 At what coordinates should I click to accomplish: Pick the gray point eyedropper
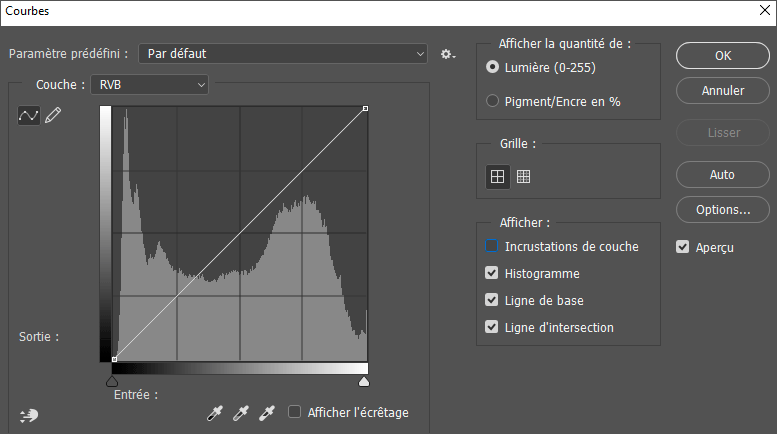[240, 413]
